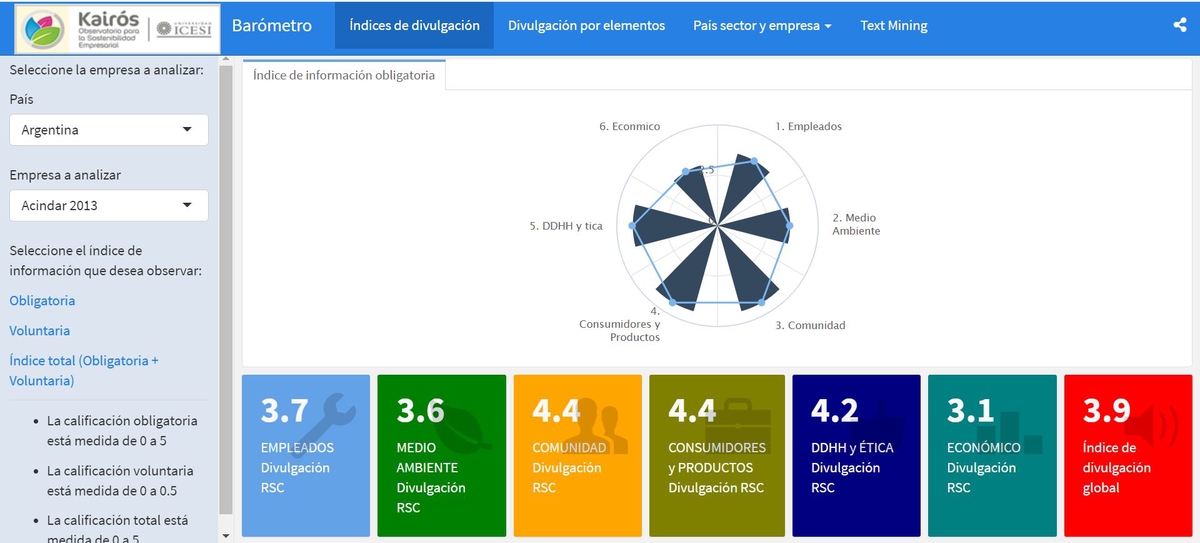Click the share icon in top bar
Screen dimensions: 1200x543
tap(1180, 26)
